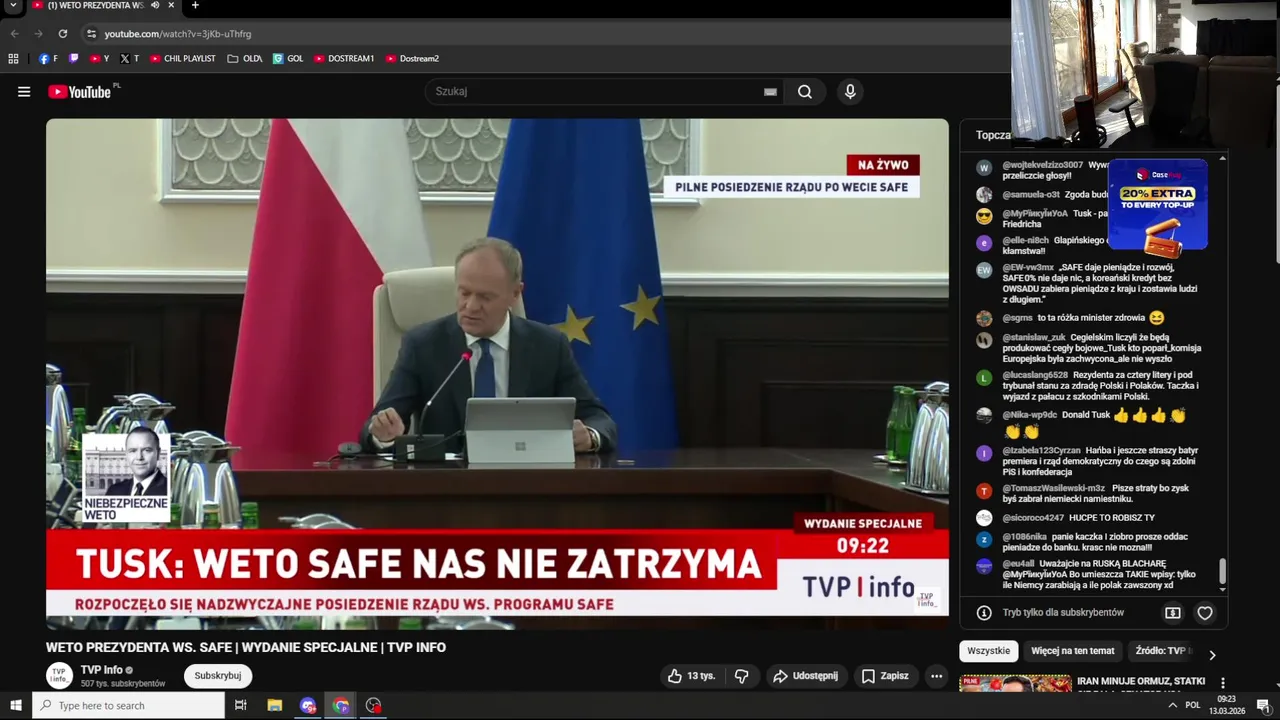Open the Windows Start menu

click(x=15, y=706)
